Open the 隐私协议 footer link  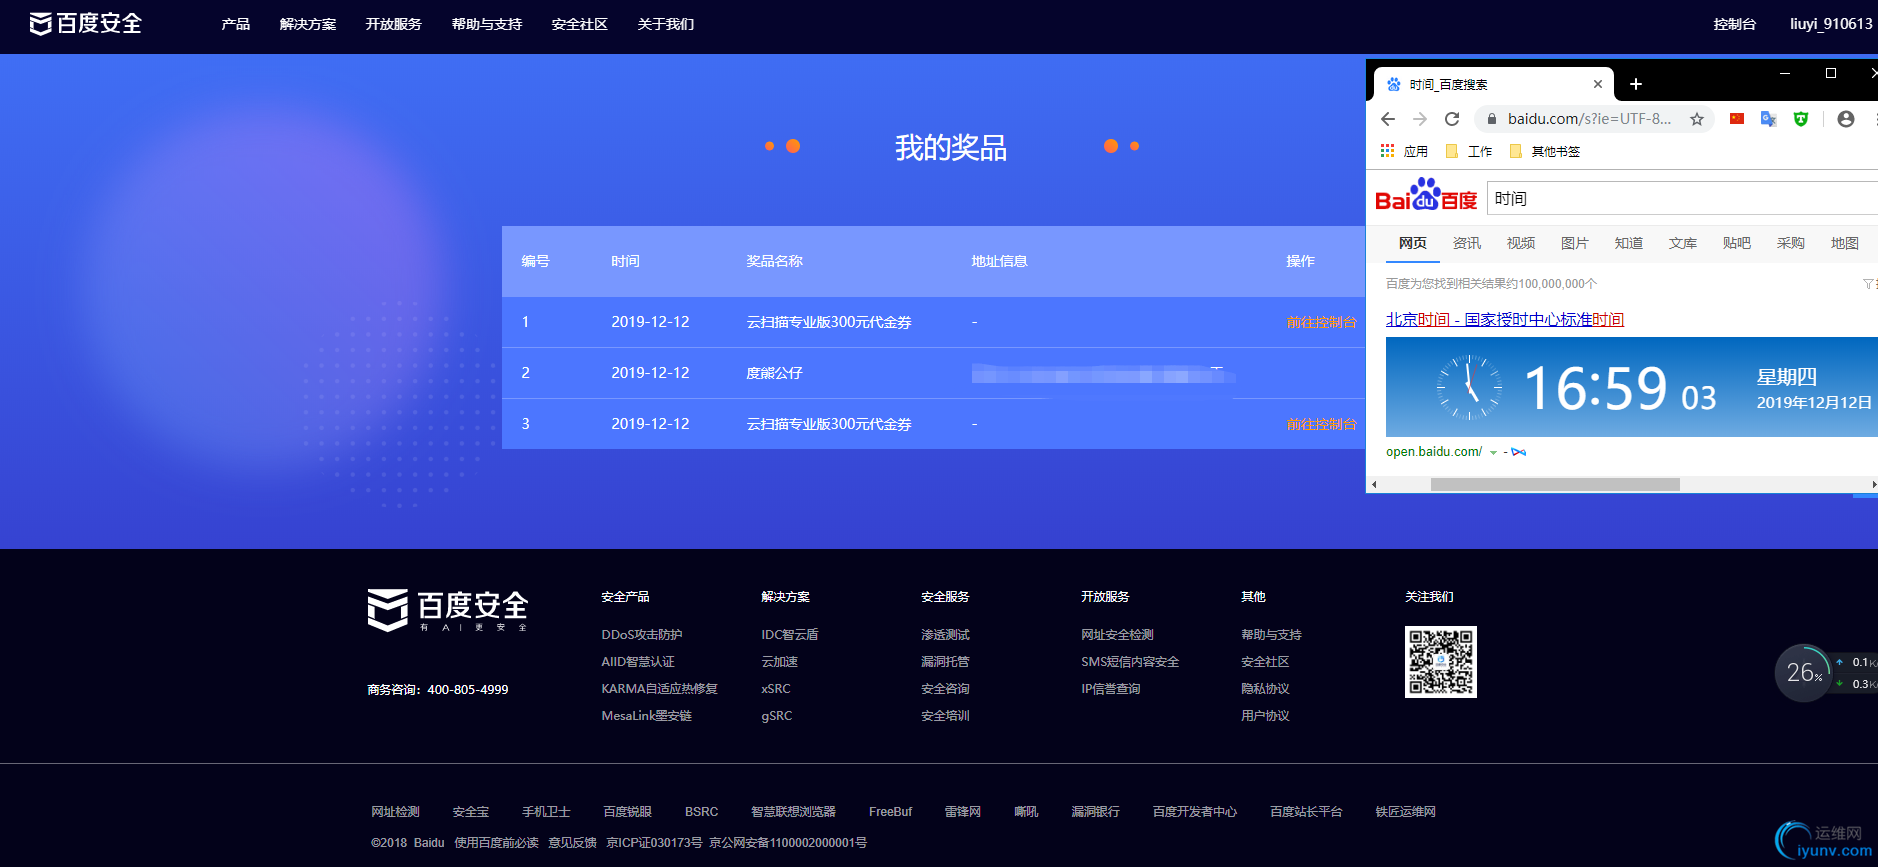point(1265,689)
